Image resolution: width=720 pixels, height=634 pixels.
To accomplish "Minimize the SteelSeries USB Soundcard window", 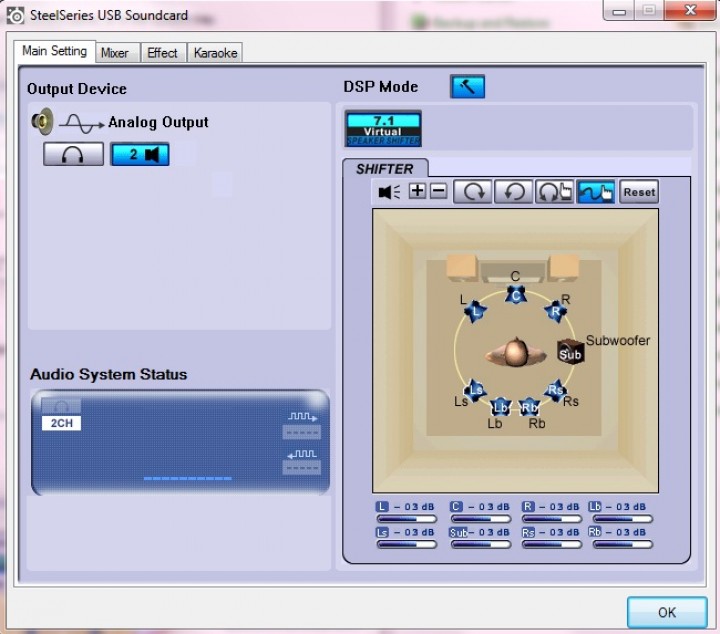I will 619,11.
